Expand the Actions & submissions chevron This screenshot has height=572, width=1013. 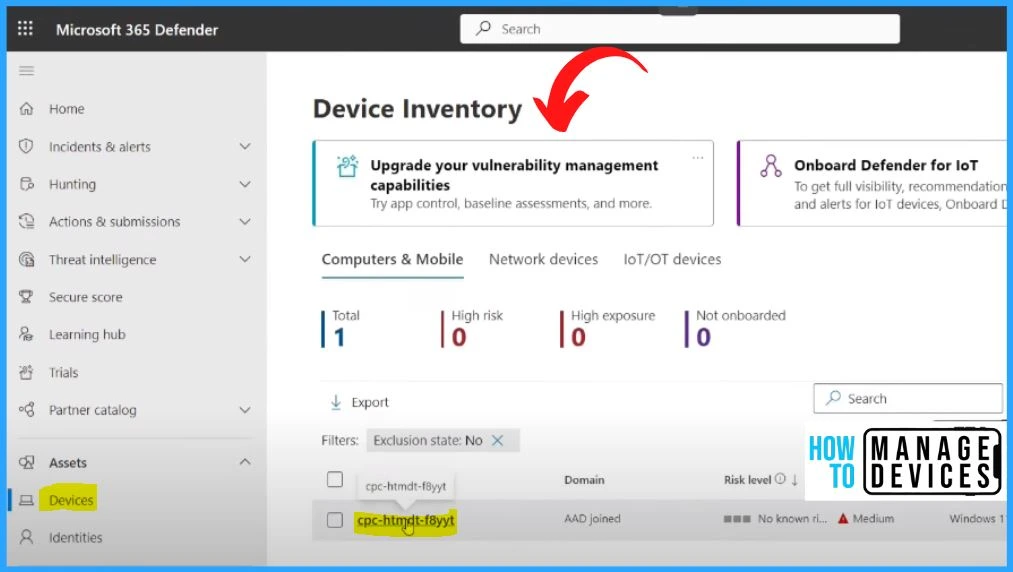tap(245, 222)
